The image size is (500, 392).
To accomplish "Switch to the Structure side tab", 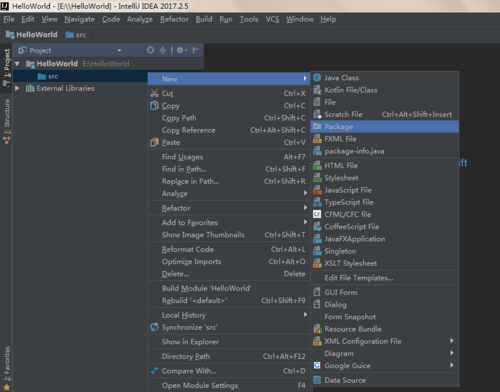I will click(x=7, y=121).
